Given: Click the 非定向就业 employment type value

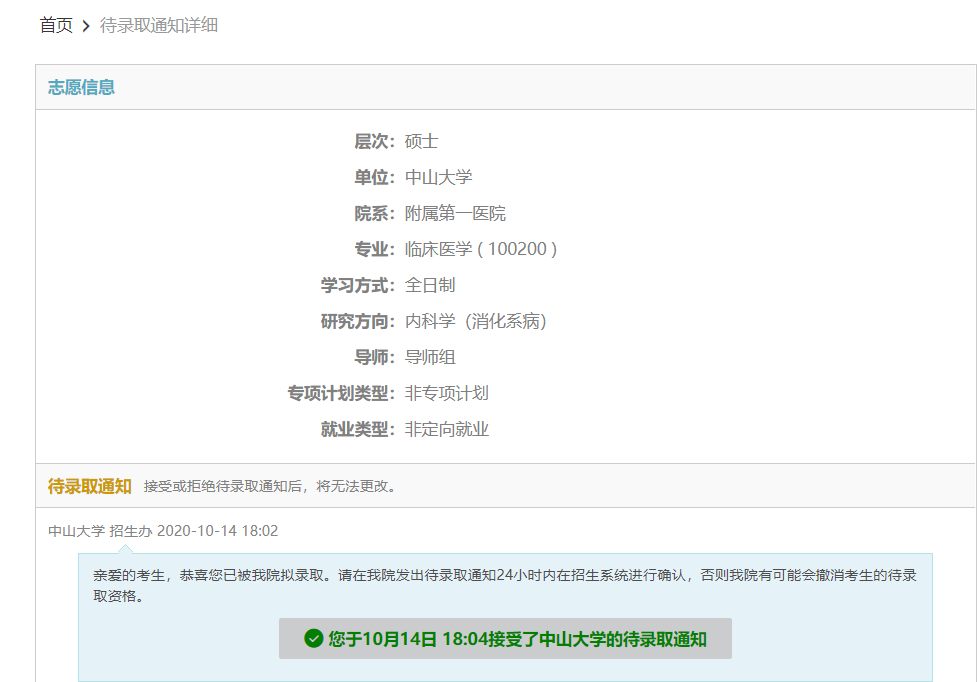Looking at the screenshot, I should coord(446,429).
